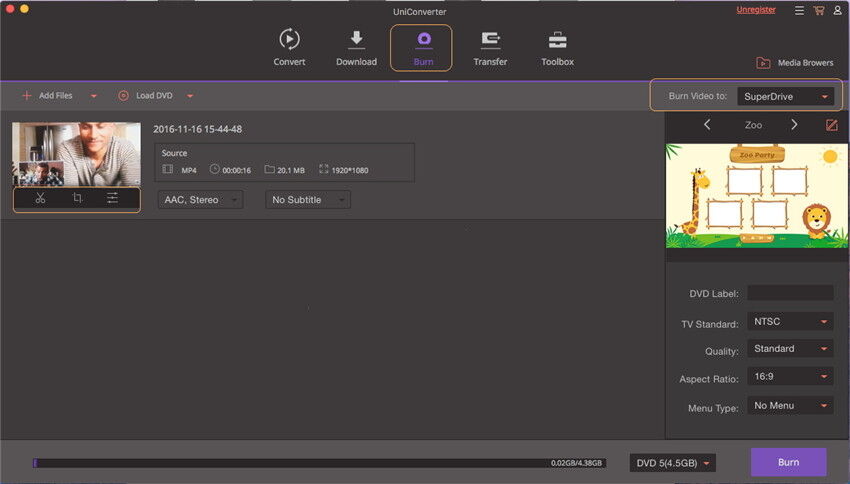Screen dimensions: 850x484
Task: Click the yellow minimize window button
Action: pyautogui.click(x=24, y=9)
